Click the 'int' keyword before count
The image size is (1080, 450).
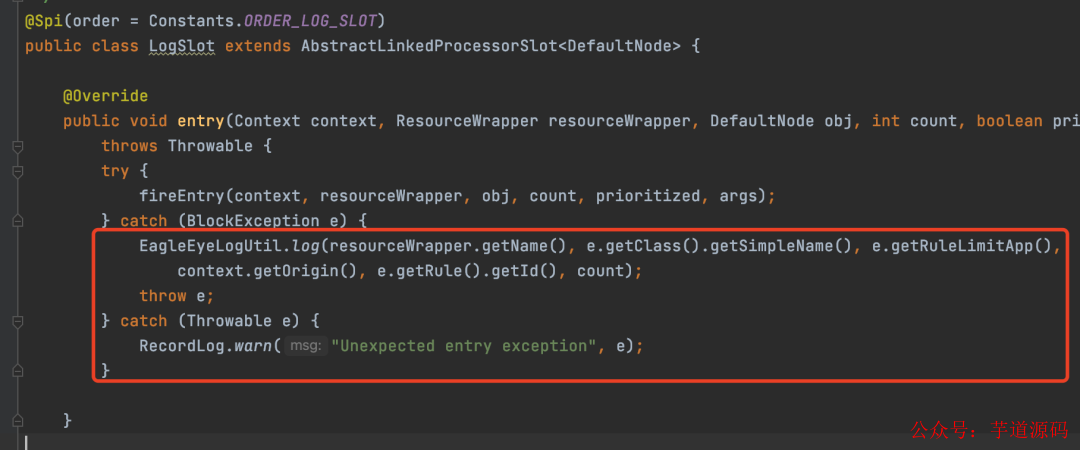pos(885,121)
